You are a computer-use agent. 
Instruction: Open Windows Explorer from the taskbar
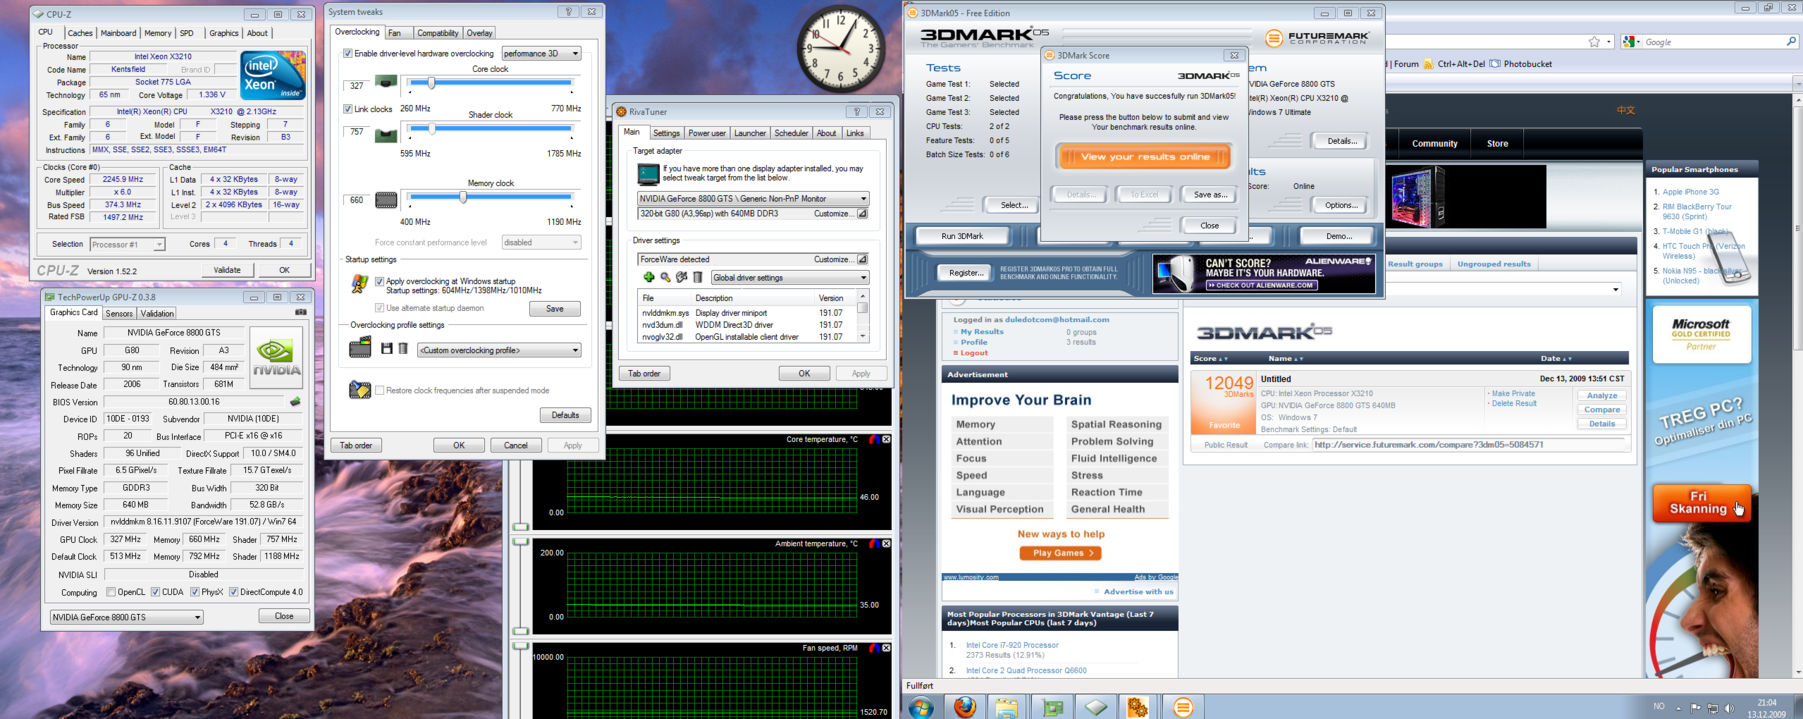click(x=1007, y=707)
